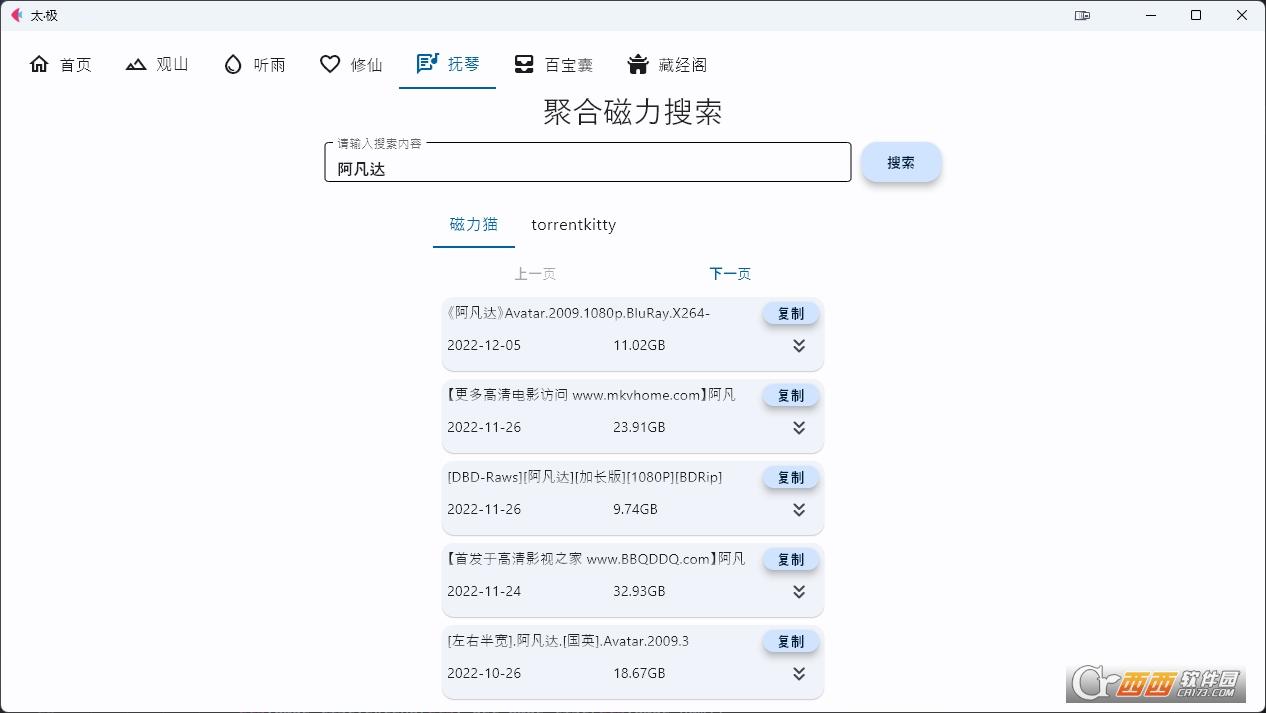
Task: Click the 搜索 button
Action: pyautogui.click(x=901, y=162)
